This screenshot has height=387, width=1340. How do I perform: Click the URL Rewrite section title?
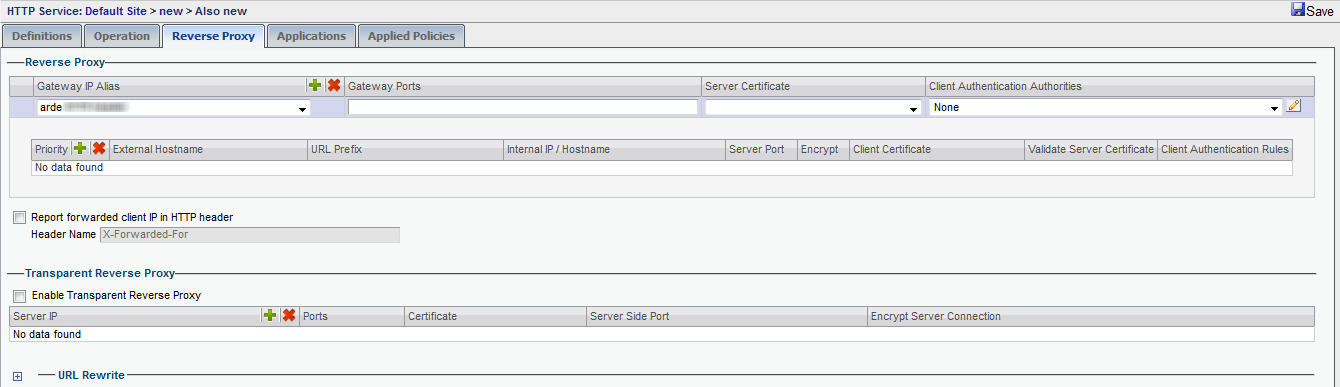(x=91, y=375)
